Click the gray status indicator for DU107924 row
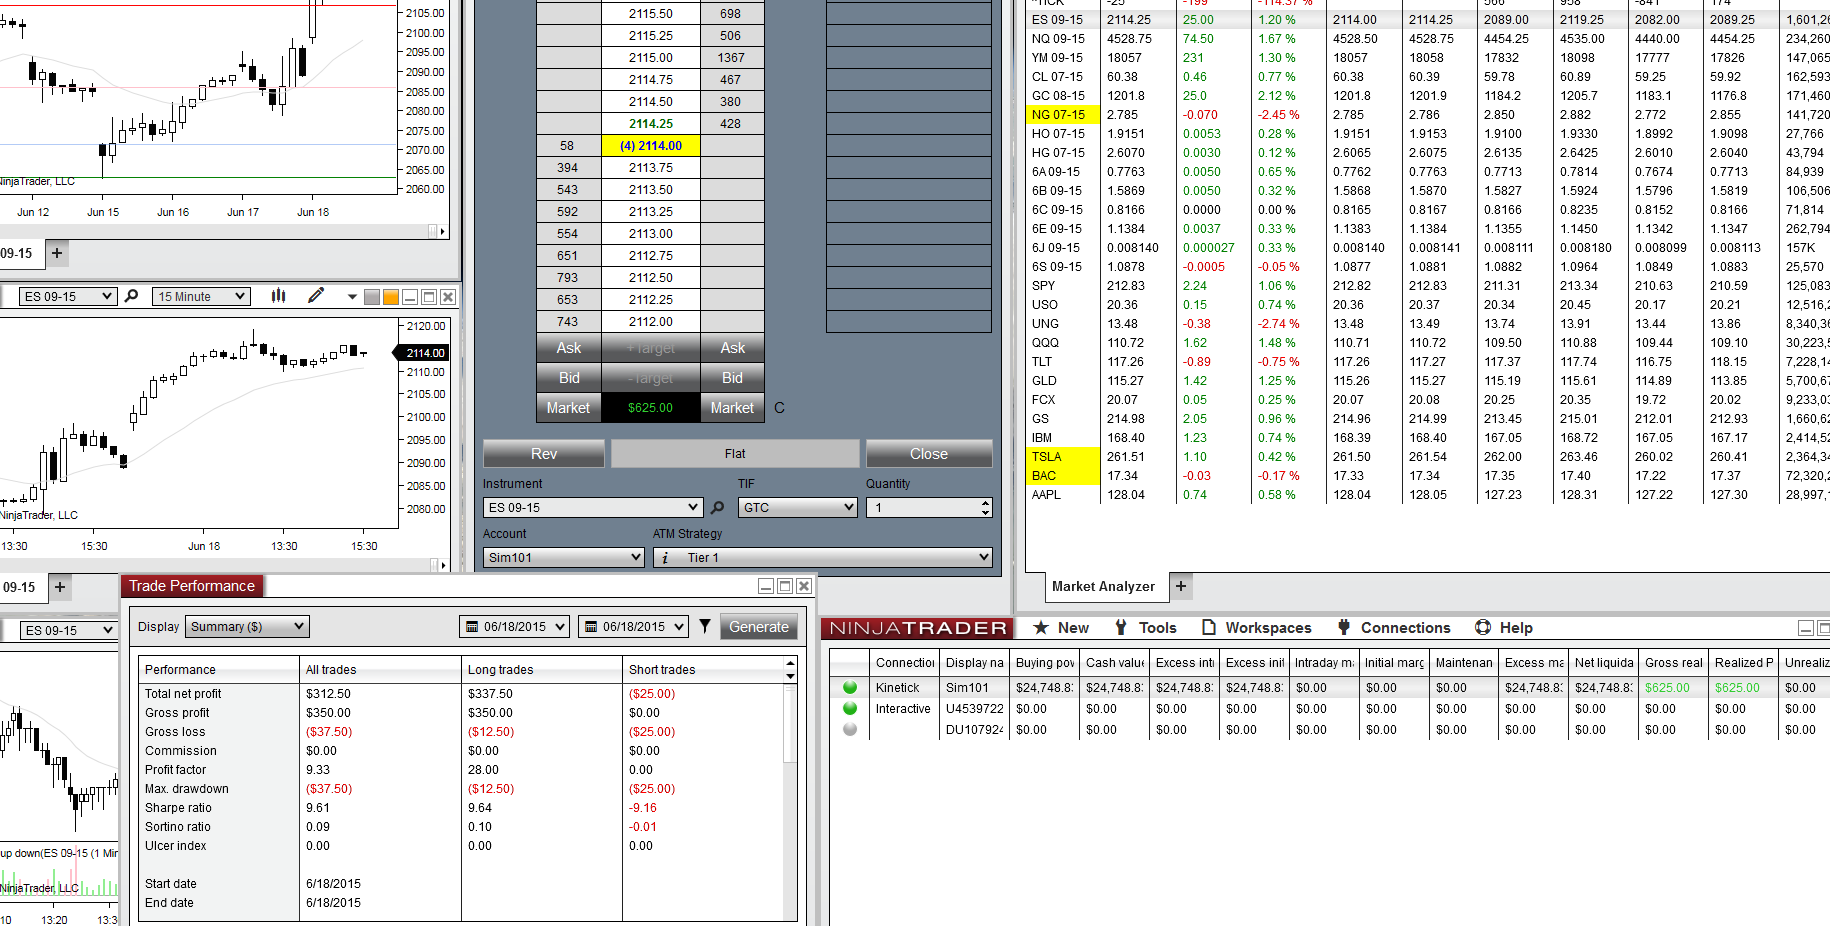1830x926 pixels. point(850,730)
